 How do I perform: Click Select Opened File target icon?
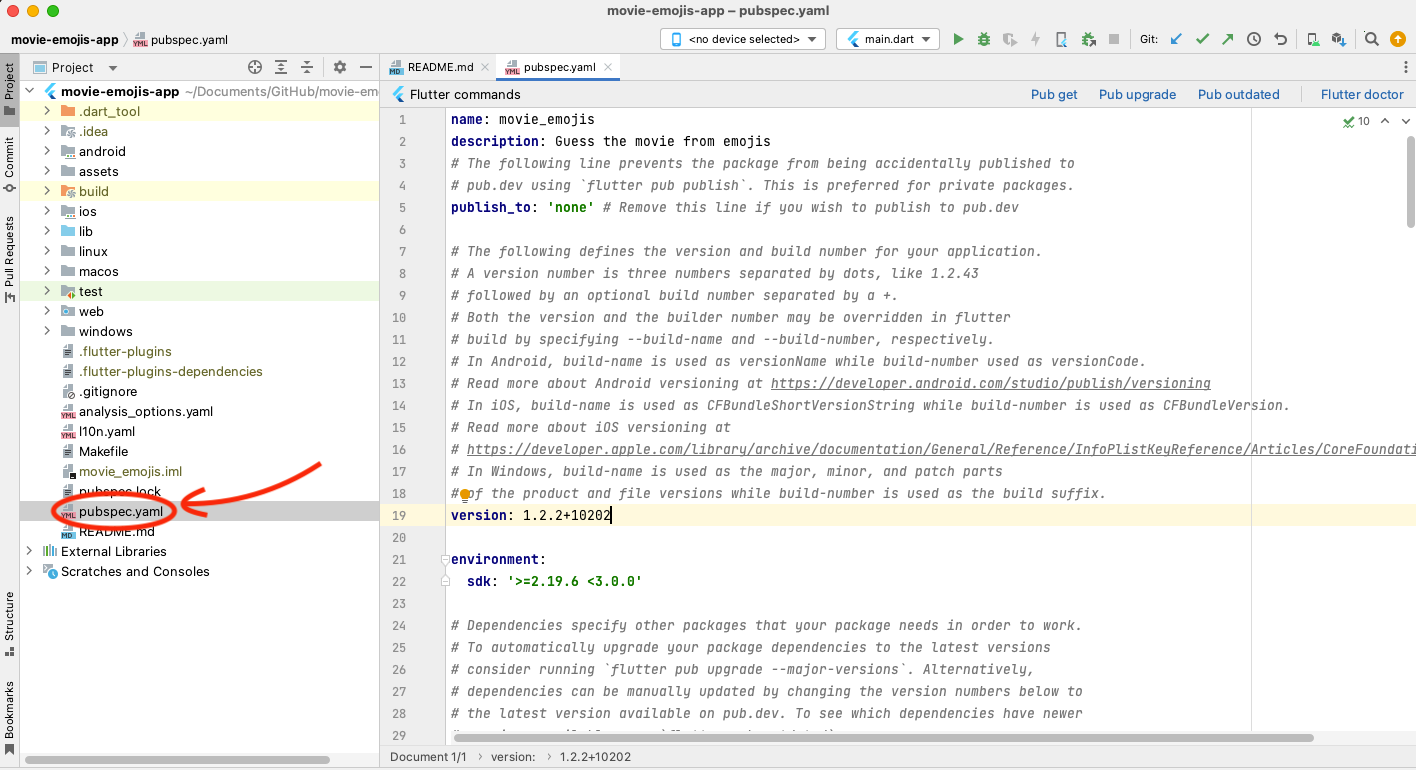click(255, 67)
